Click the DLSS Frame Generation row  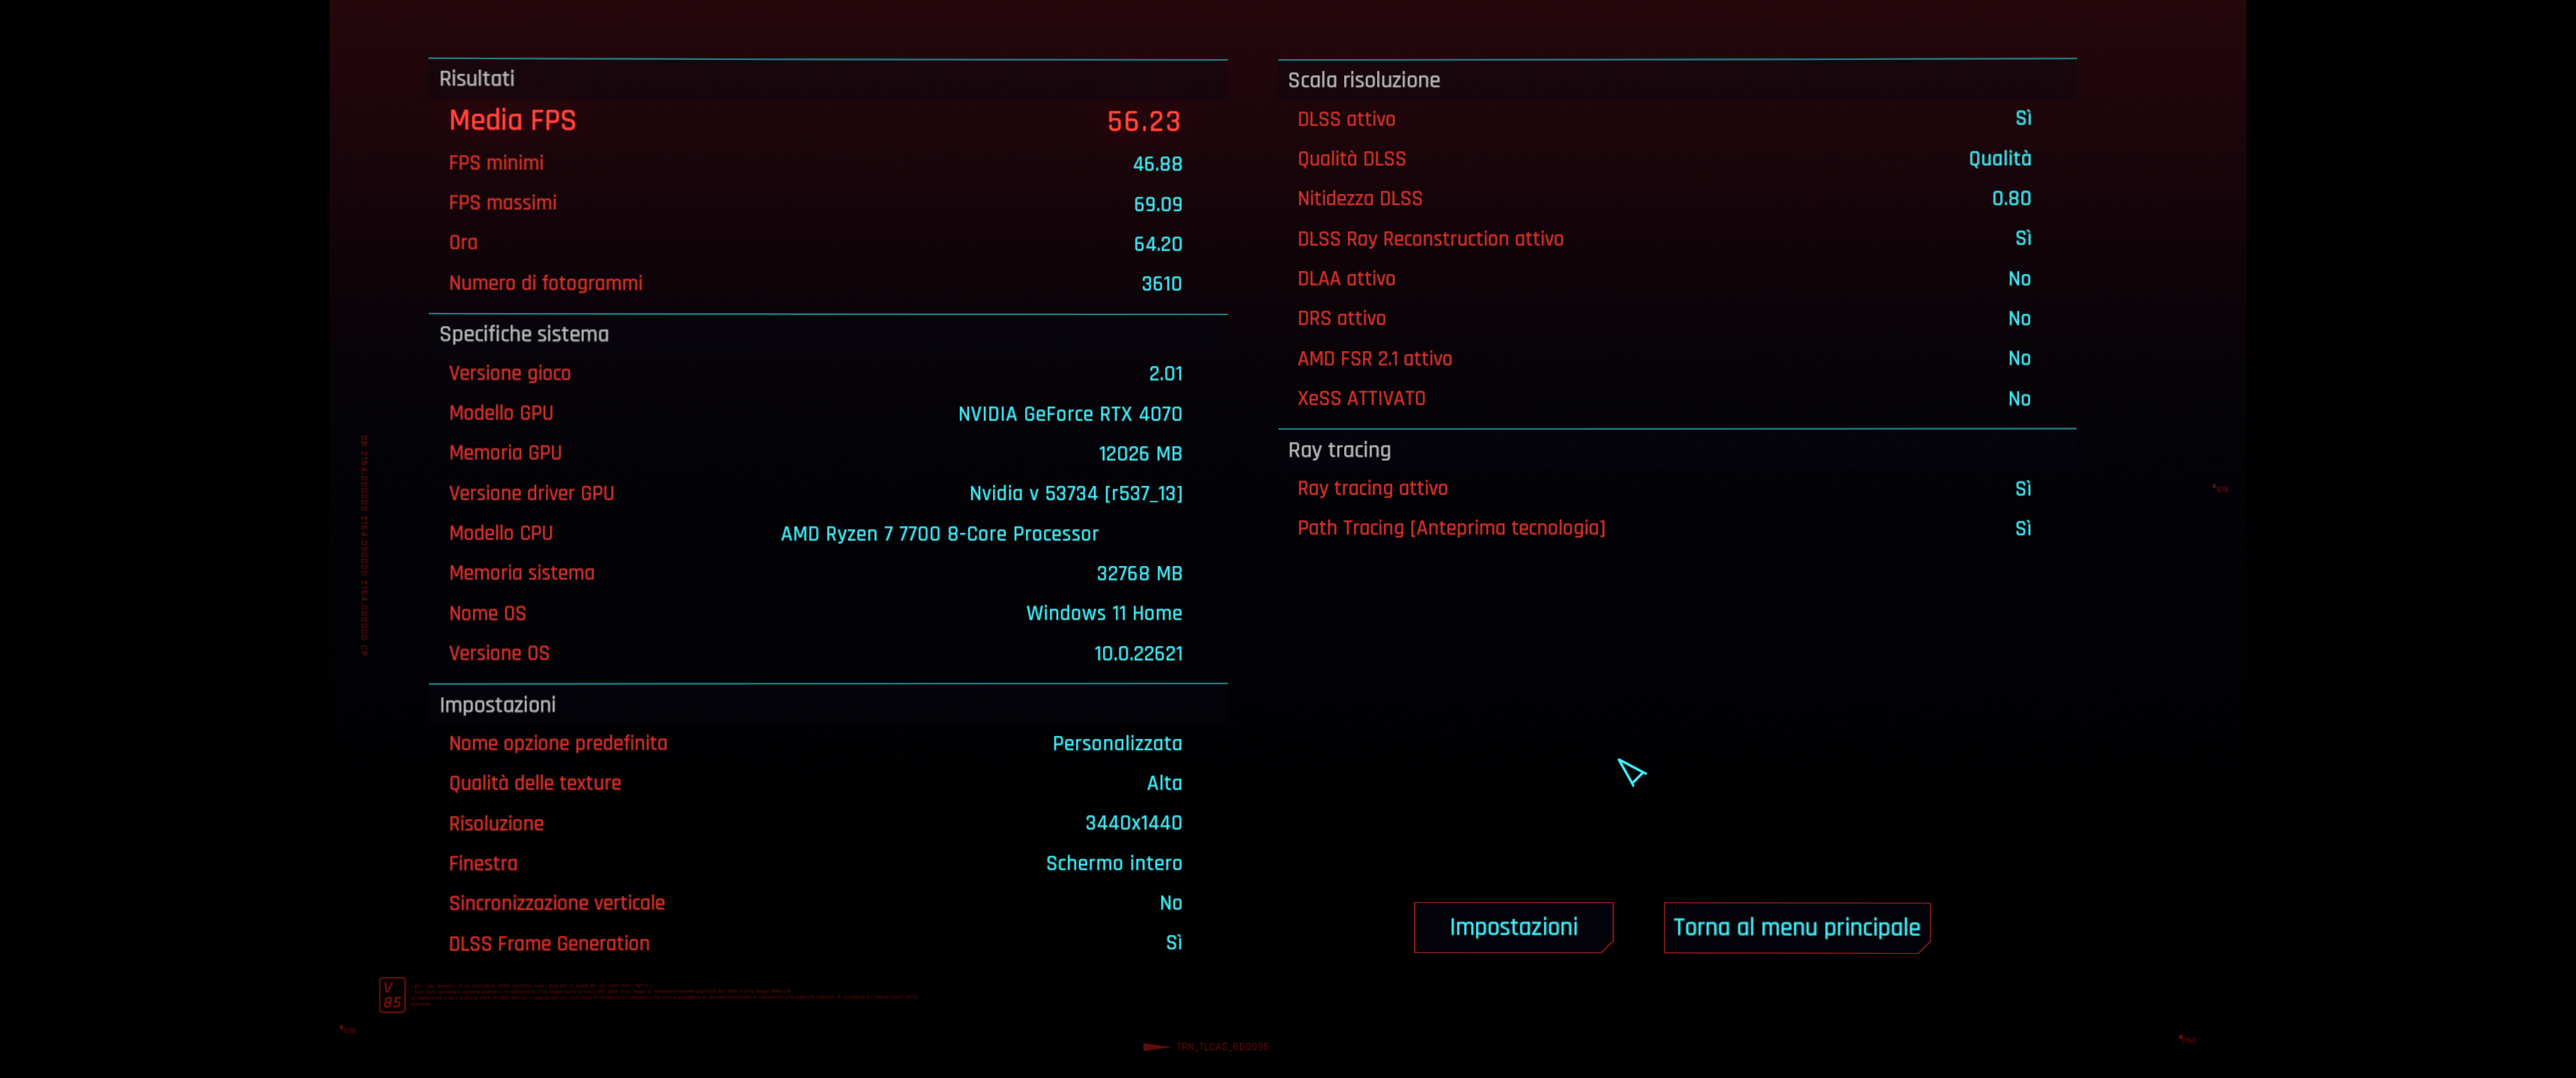(x=814, y=943)
